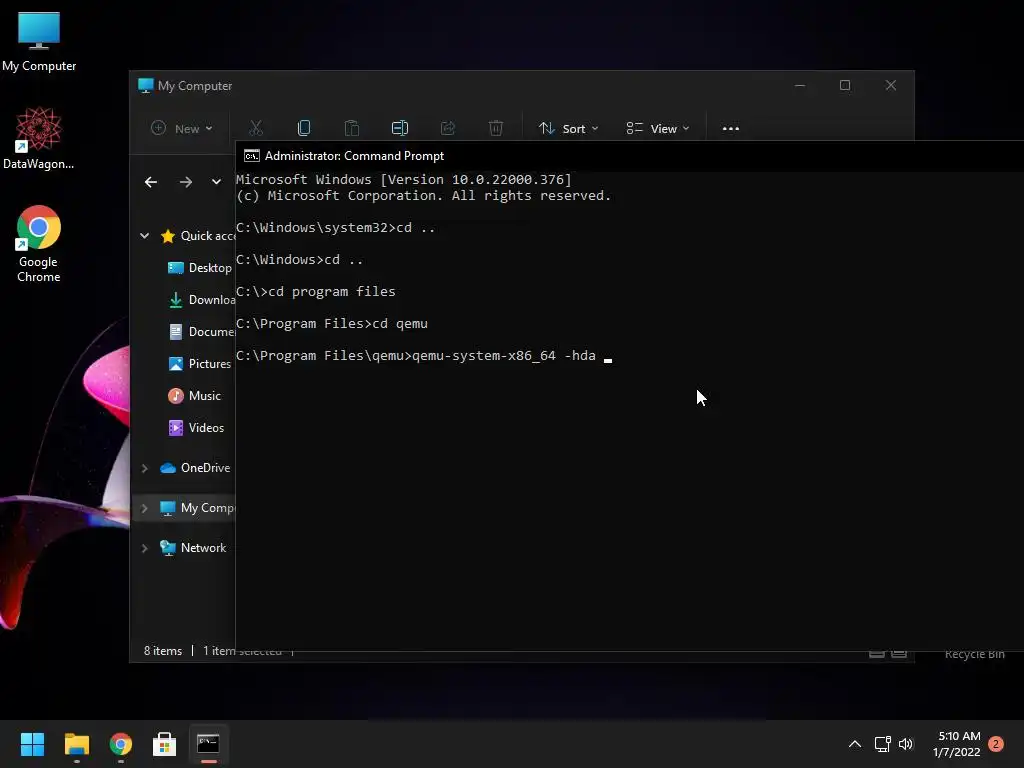Open Google Chrome desktop shortcut
This screenshot has width=1024, height=768.
pos(39,243)
